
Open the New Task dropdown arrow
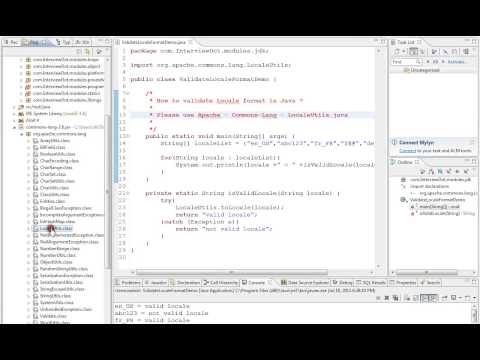pos(404,52)
